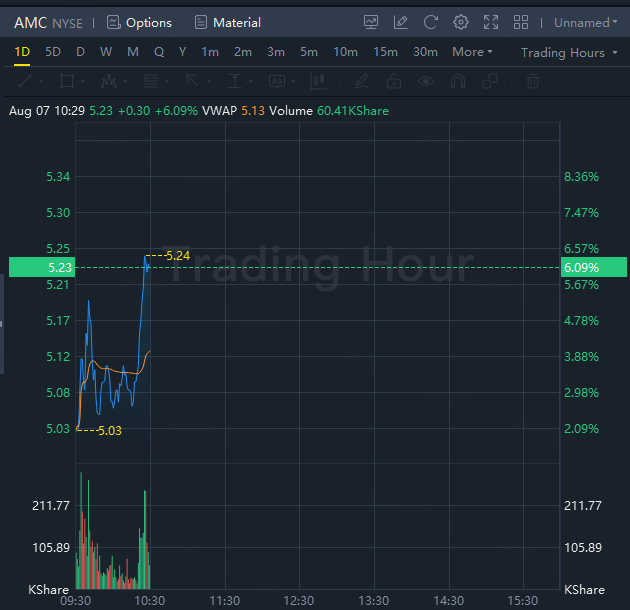Select the 15m interval tab
Viewport: 630px width, 610px height.
point(385,52)
